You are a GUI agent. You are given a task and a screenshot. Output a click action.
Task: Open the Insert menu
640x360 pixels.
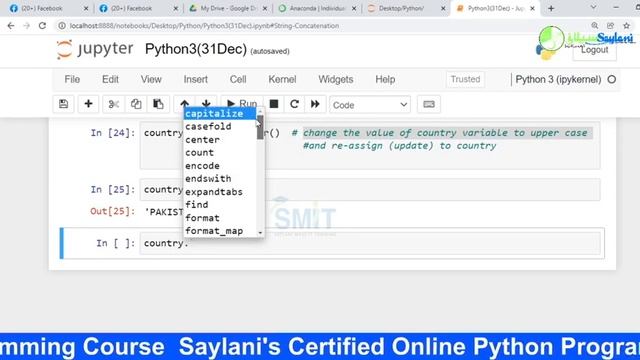coord(196,79)
